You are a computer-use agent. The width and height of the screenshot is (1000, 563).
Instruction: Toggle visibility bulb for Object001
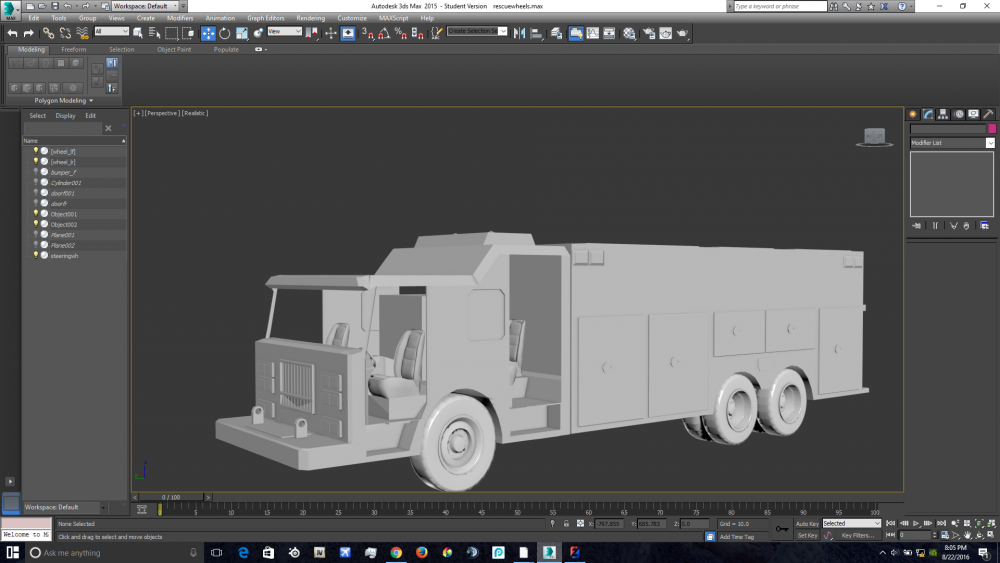(36, 214)
